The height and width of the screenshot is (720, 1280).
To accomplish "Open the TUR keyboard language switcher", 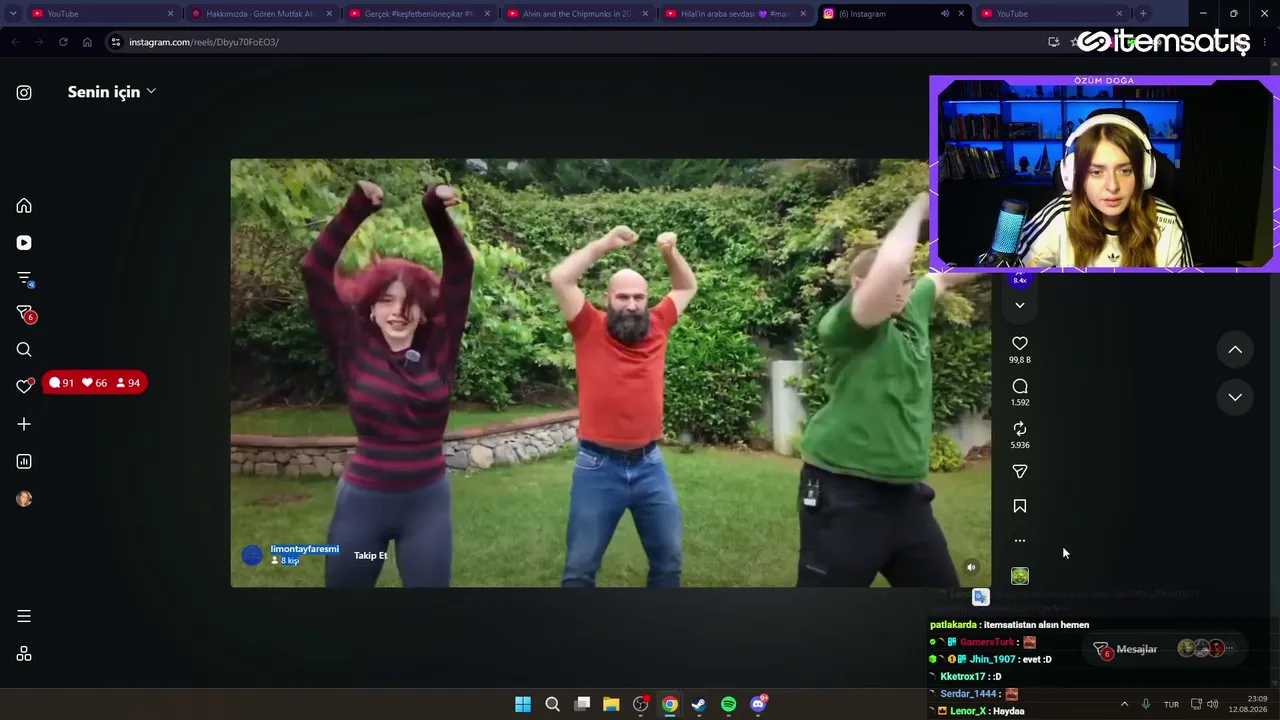I will [1171, 704].
